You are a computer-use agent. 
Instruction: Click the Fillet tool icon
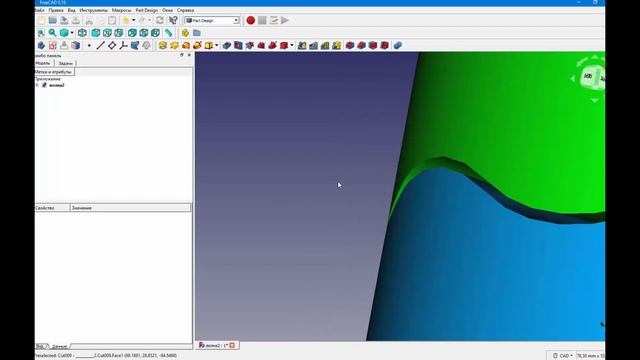pos(350,45)
